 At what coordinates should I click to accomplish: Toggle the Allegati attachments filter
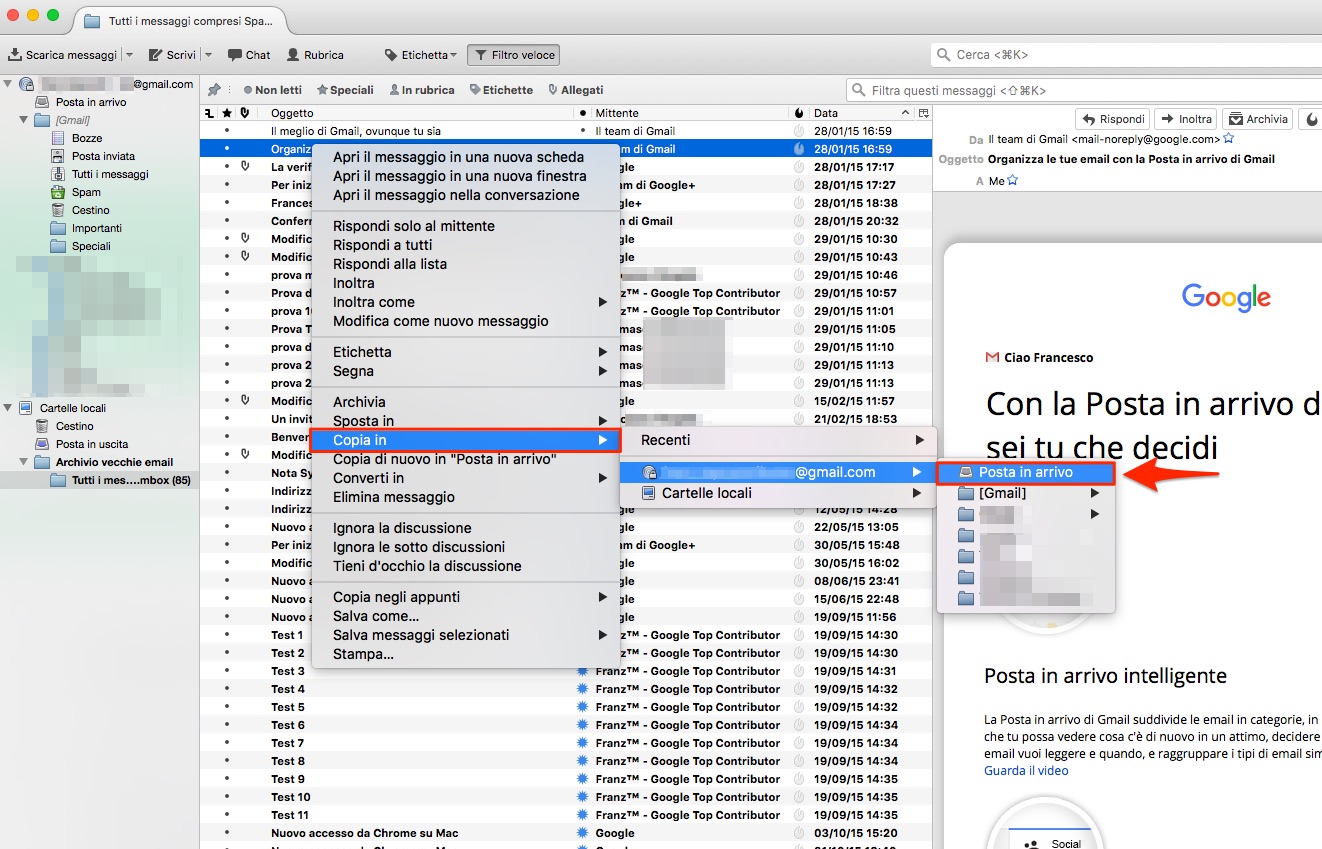pyautogui.click(x=576, y=90)
